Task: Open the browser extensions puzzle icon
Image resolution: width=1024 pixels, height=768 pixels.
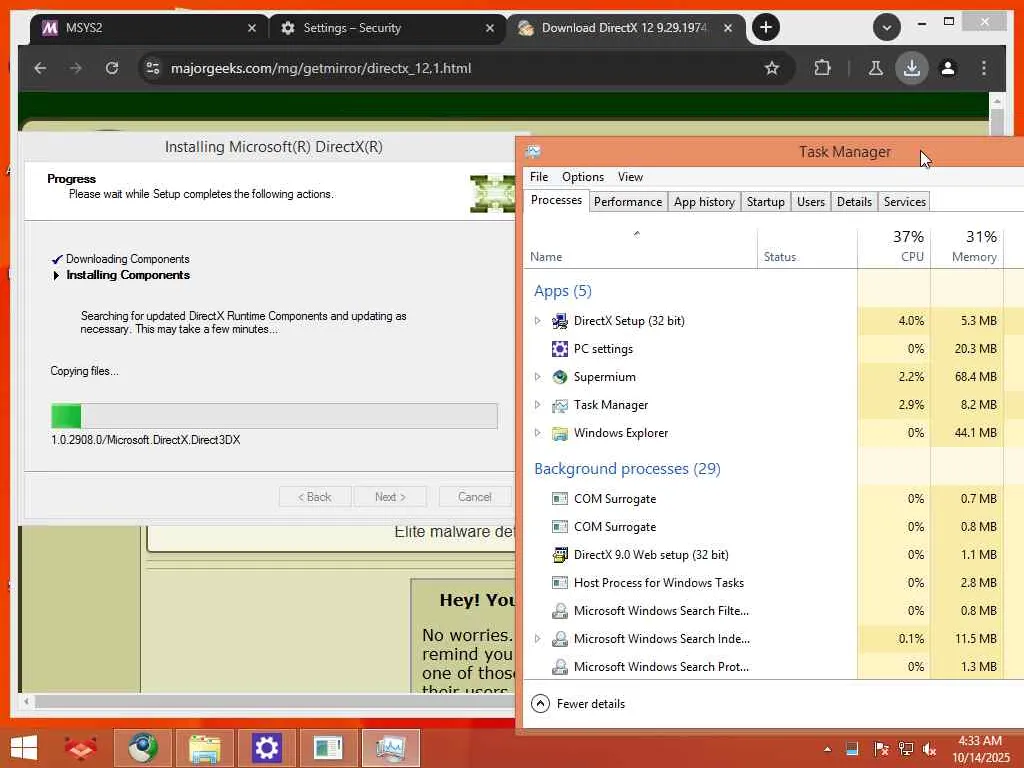Action: point(822,68)
